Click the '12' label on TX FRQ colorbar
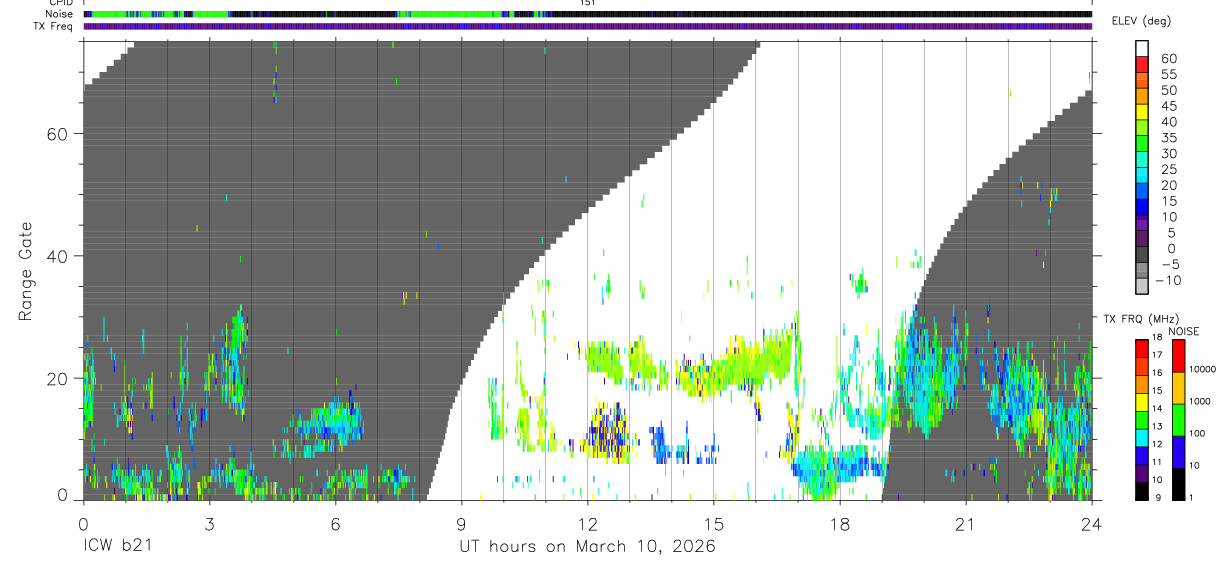The height and width of the screenshot is (567, 1228). pyautogui.click(x=1158, y=444)
